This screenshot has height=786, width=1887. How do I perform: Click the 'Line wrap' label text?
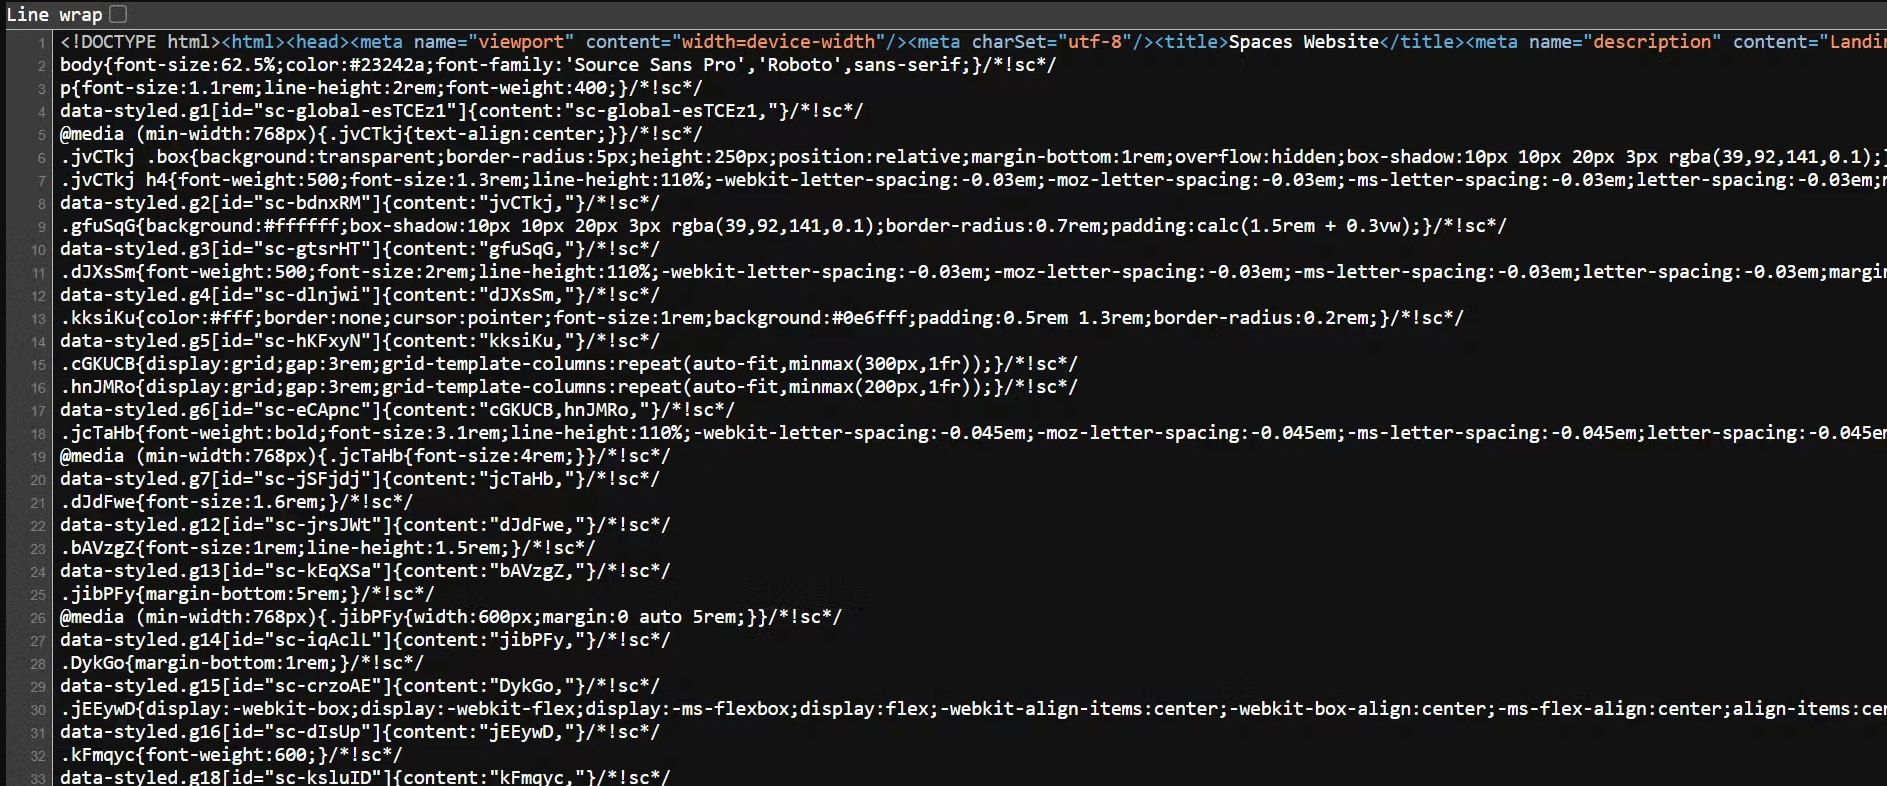54,14
